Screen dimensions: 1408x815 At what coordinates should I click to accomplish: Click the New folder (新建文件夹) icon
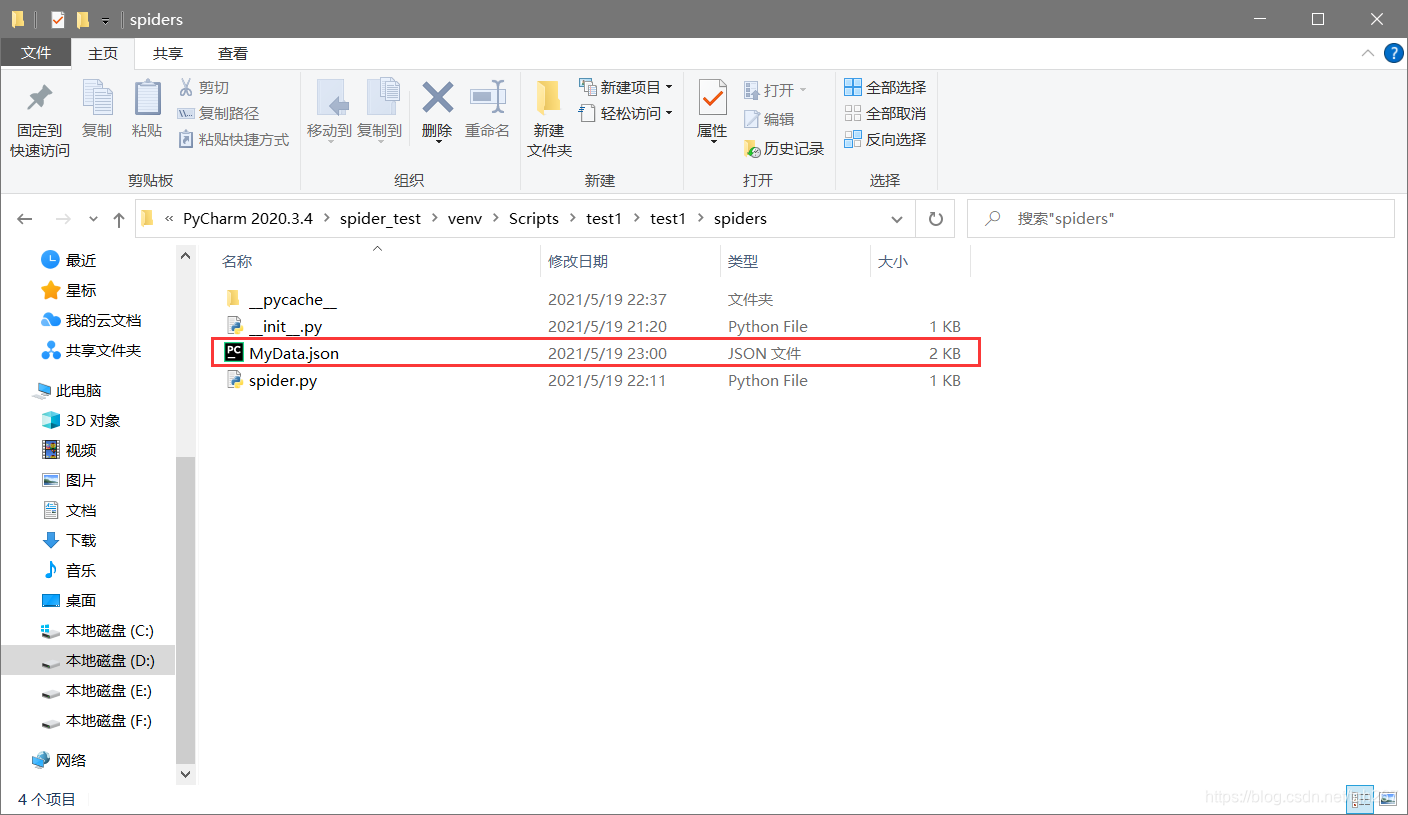pos(548,98)
